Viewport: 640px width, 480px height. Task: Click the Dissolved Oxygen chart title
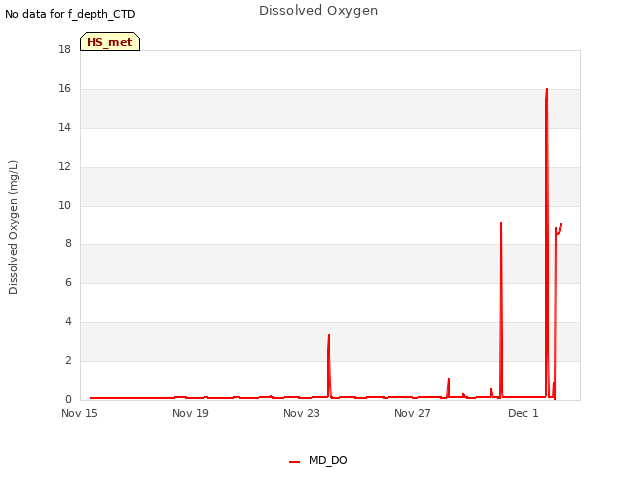click(x=318, y=11)
